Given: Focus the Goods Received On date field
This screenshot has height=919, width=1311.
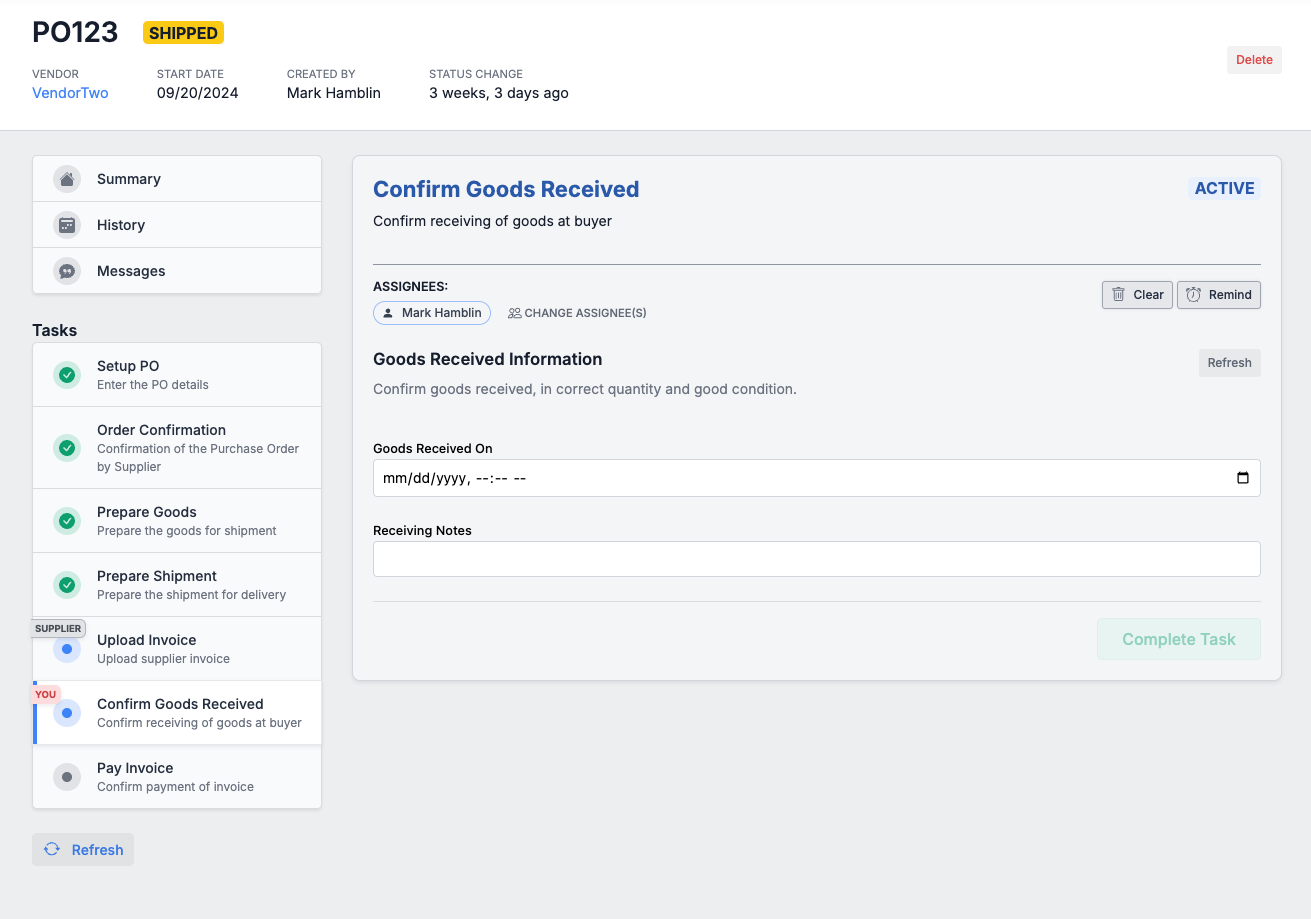Looking at the screenshot, I should tap(816, 478).
